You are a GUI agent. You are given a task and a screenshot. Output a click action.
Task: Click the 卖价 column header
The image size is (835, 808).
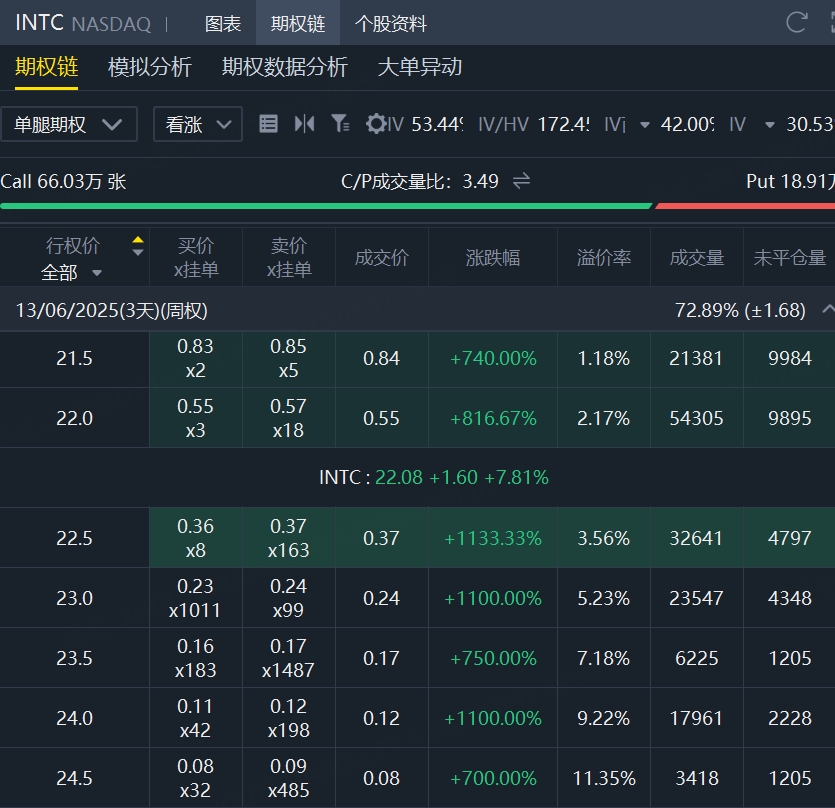pyautogui.click(x=289, y=258)
